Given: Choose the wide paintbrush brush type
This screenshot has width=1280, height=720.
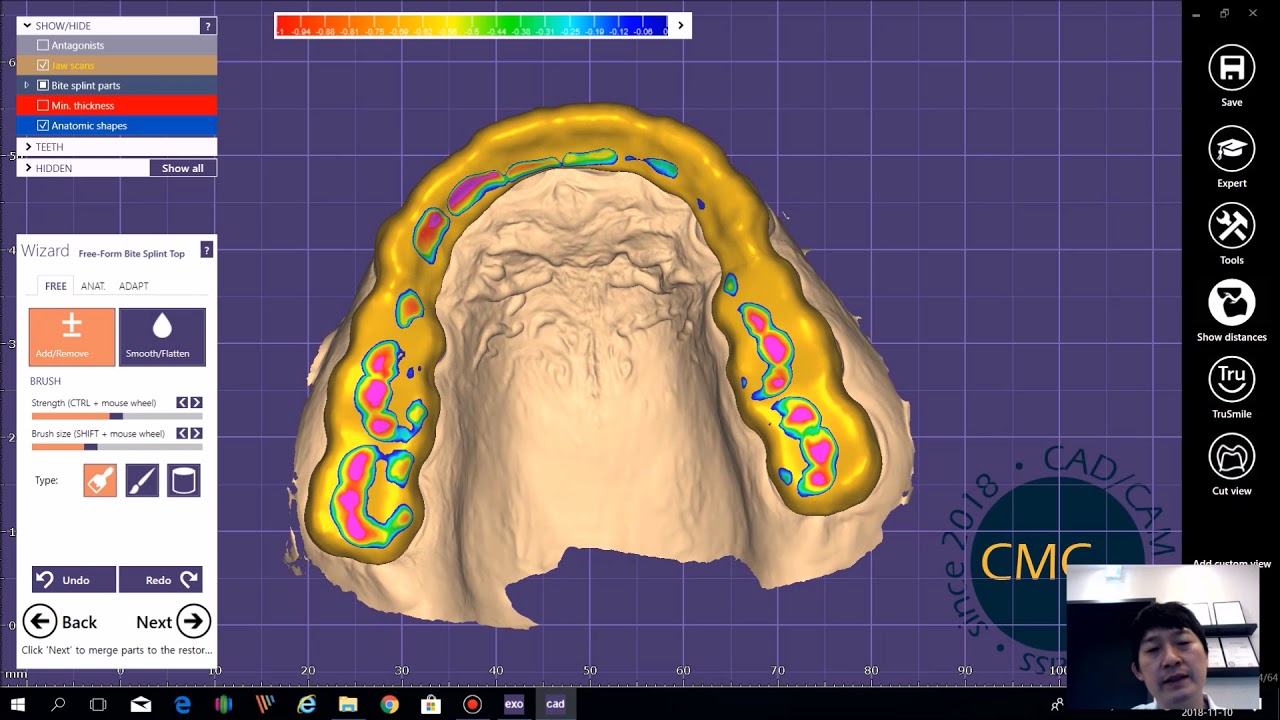Looking at the screenshot, I should click(x=100, y=481).
